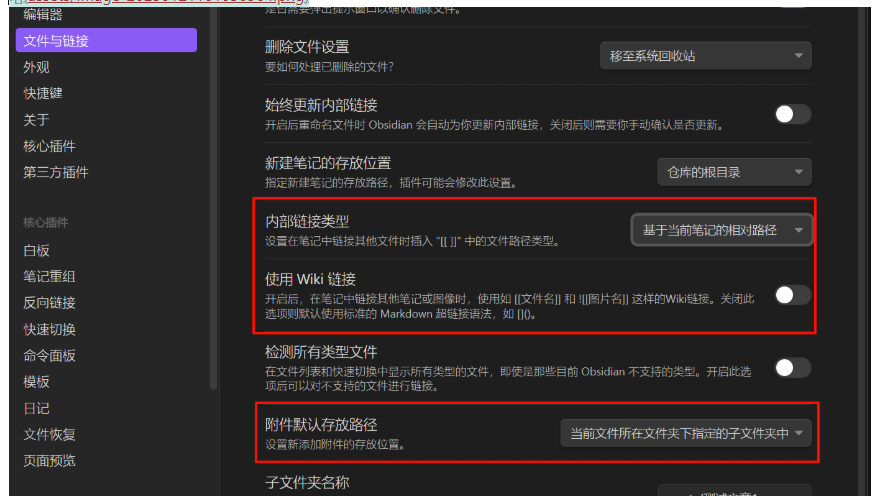Open the 快捷键 settings tab
Viewport: 878px width, 501px height.
coord(43,93)
